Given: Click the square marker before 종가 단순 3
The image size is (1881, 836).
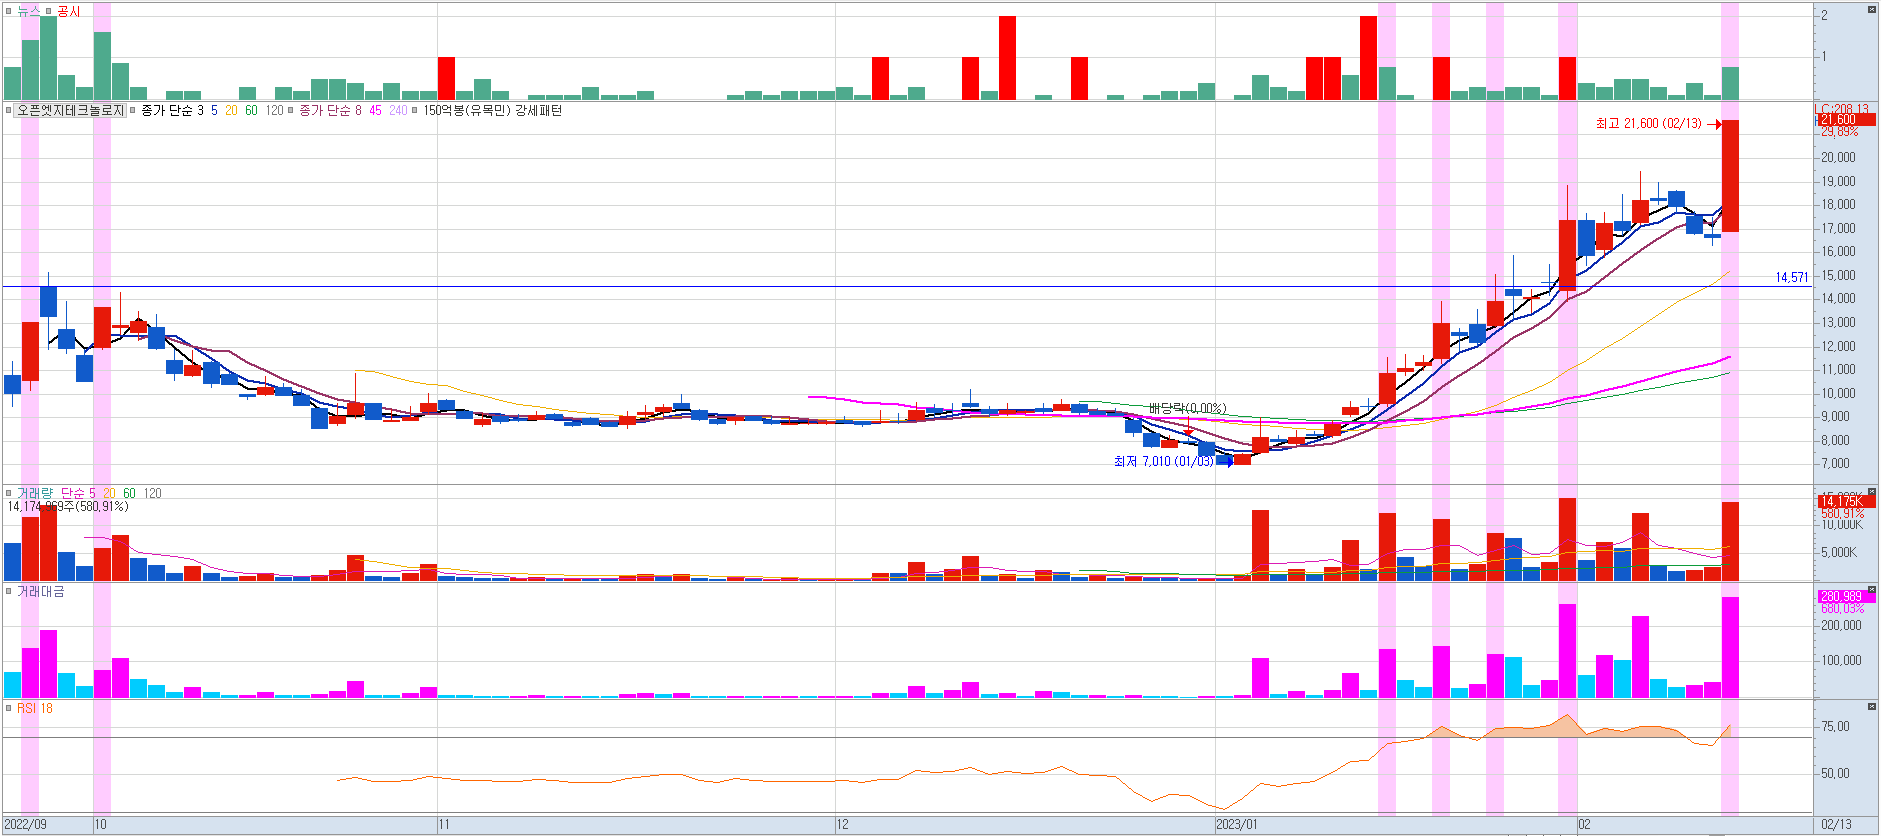Looking at the screenshot, I should (134, 110).
